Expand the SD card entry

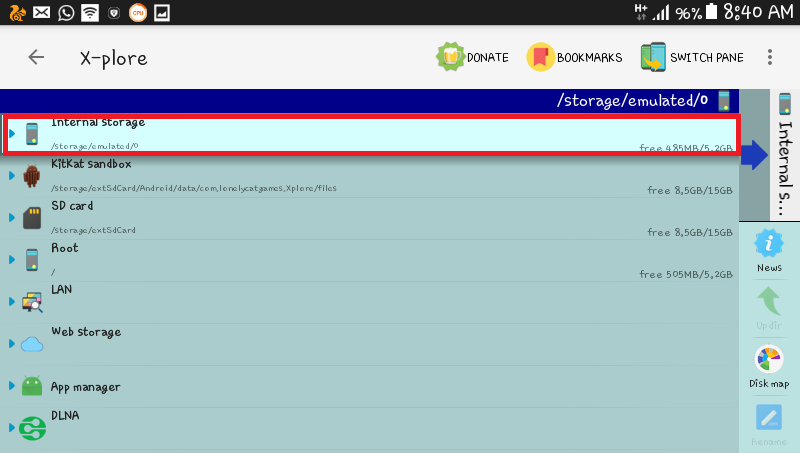coord(12,218)
